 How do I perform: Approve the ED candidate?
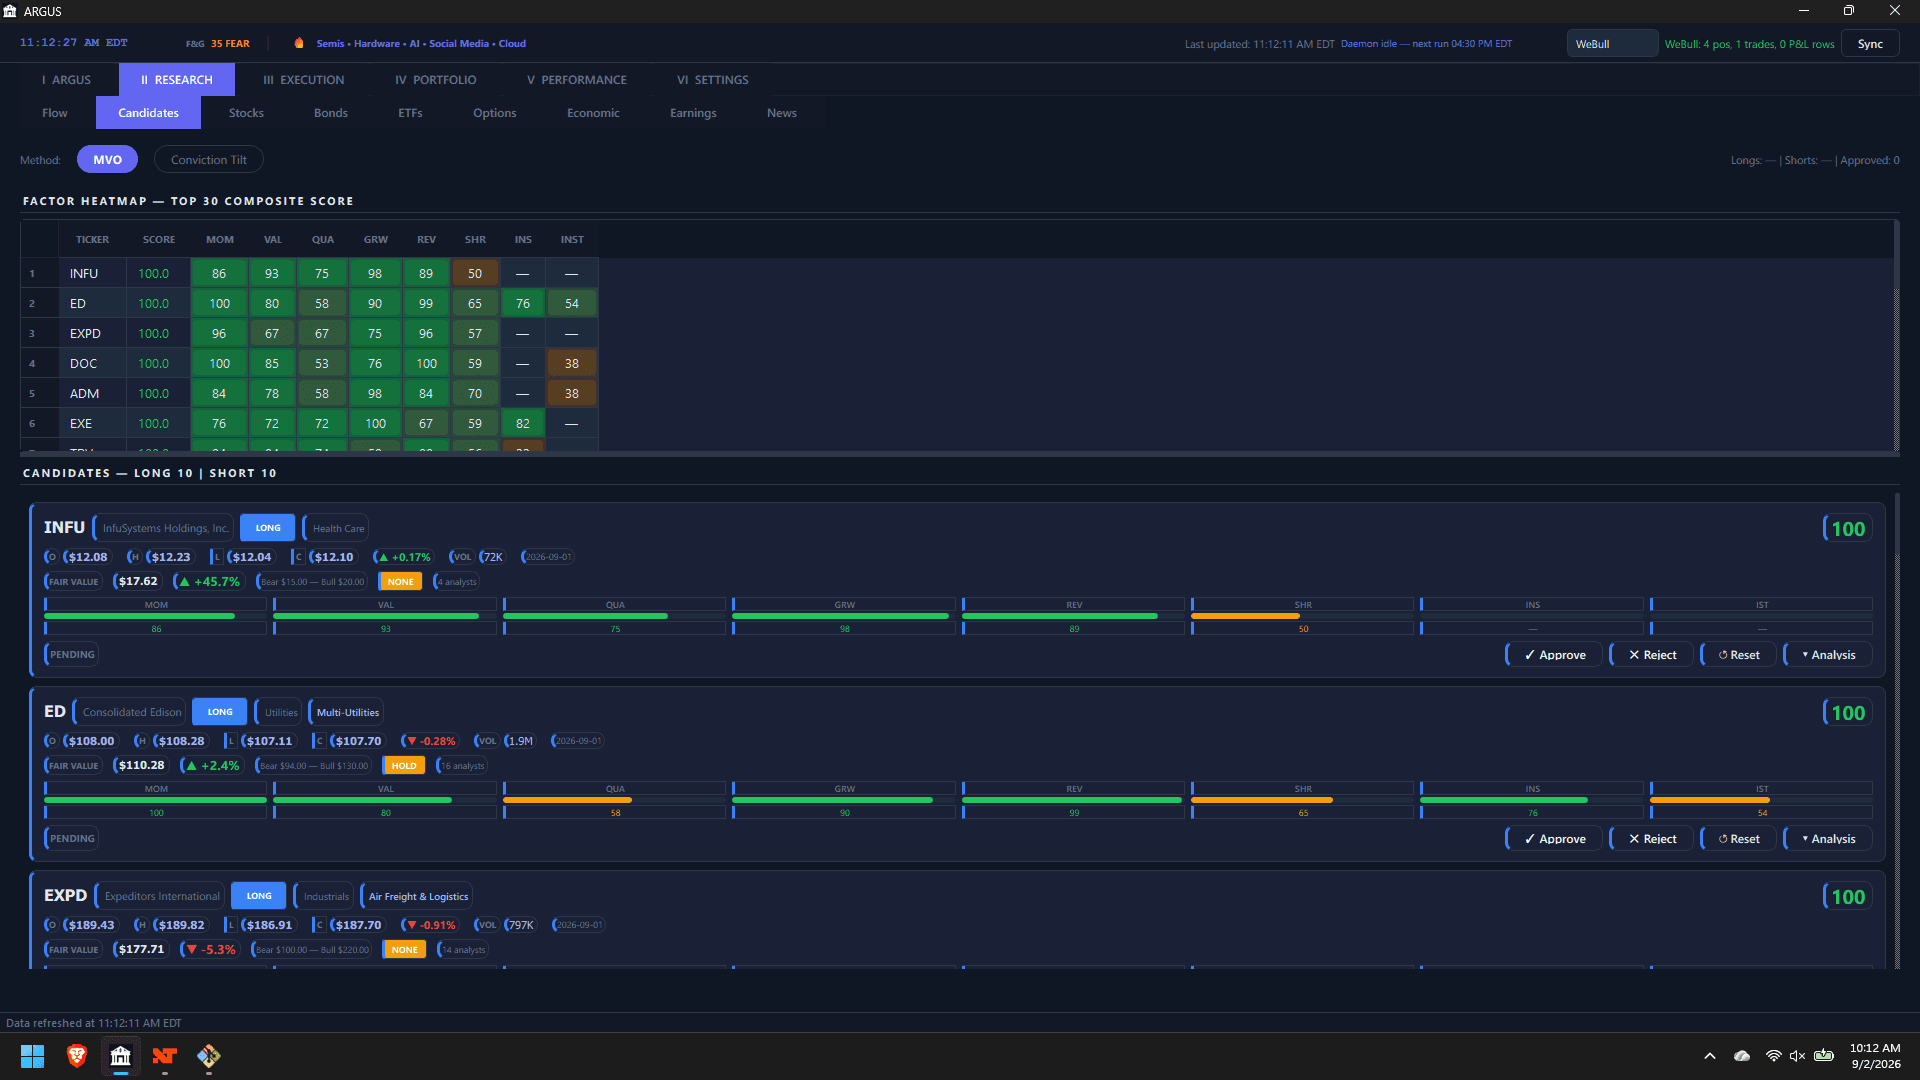(x=1554, y=839)
